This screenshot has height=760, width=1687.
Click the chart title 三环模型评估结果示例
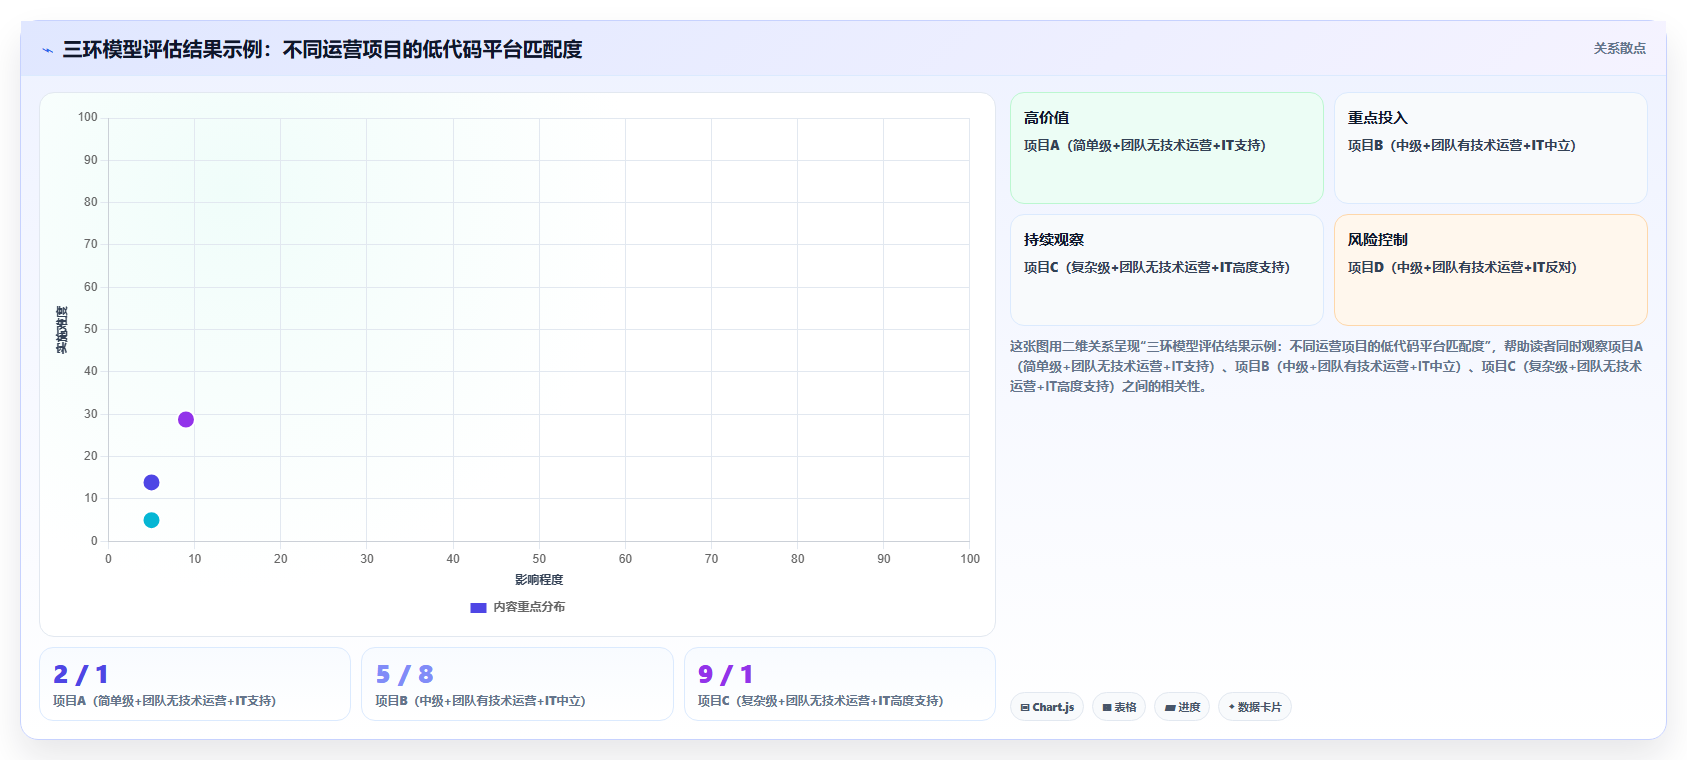tap(322, 49)
